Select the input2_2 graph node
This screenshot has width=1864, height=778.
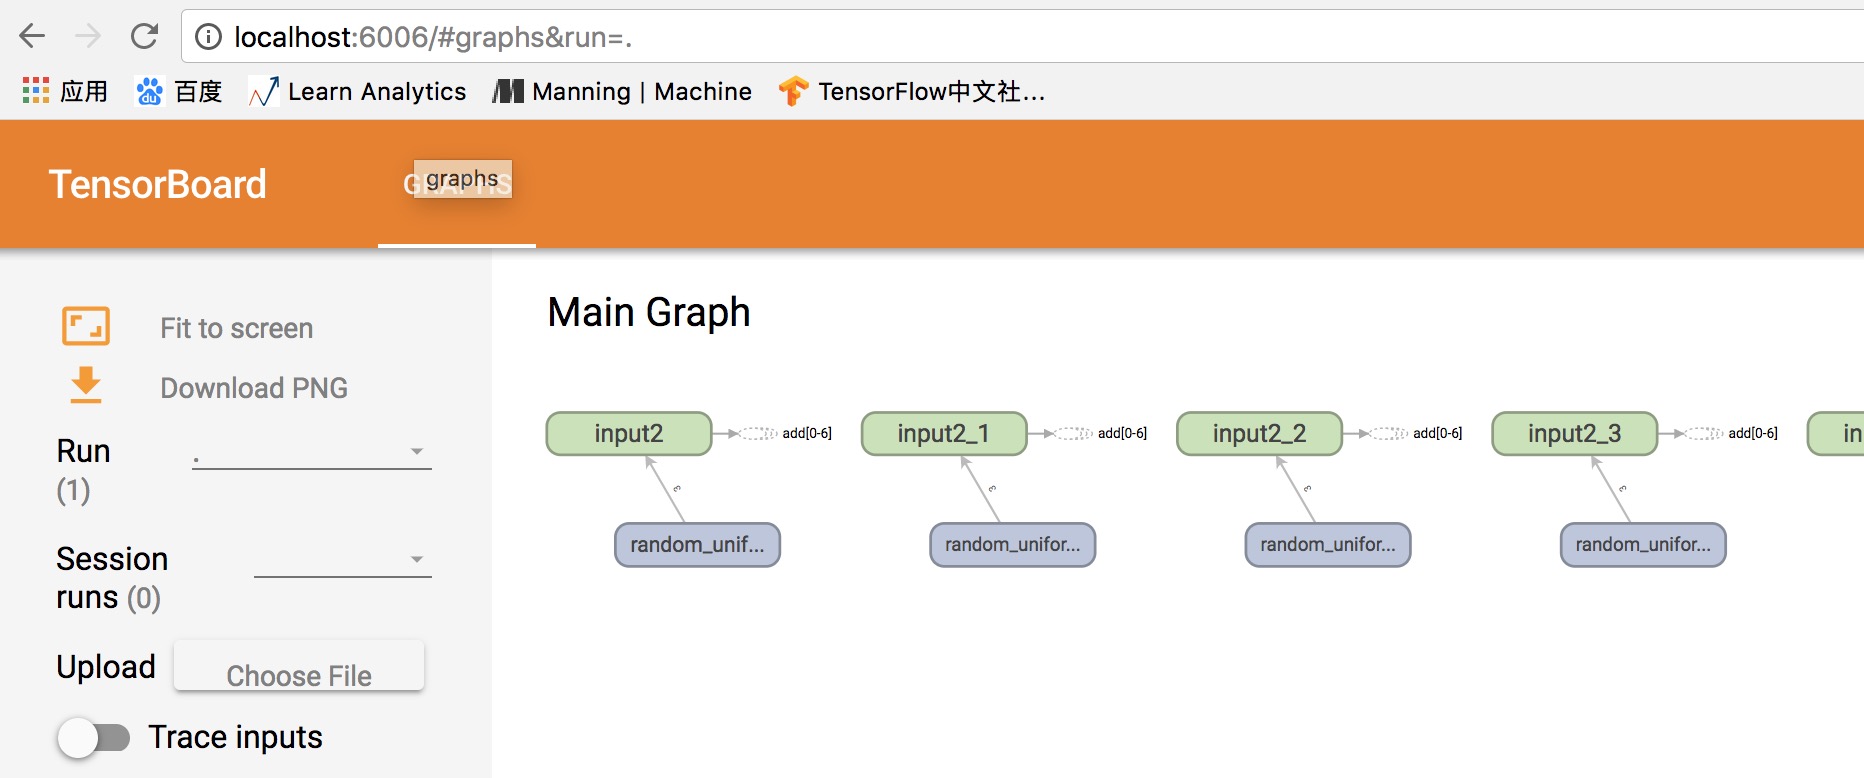(1259, 433)
